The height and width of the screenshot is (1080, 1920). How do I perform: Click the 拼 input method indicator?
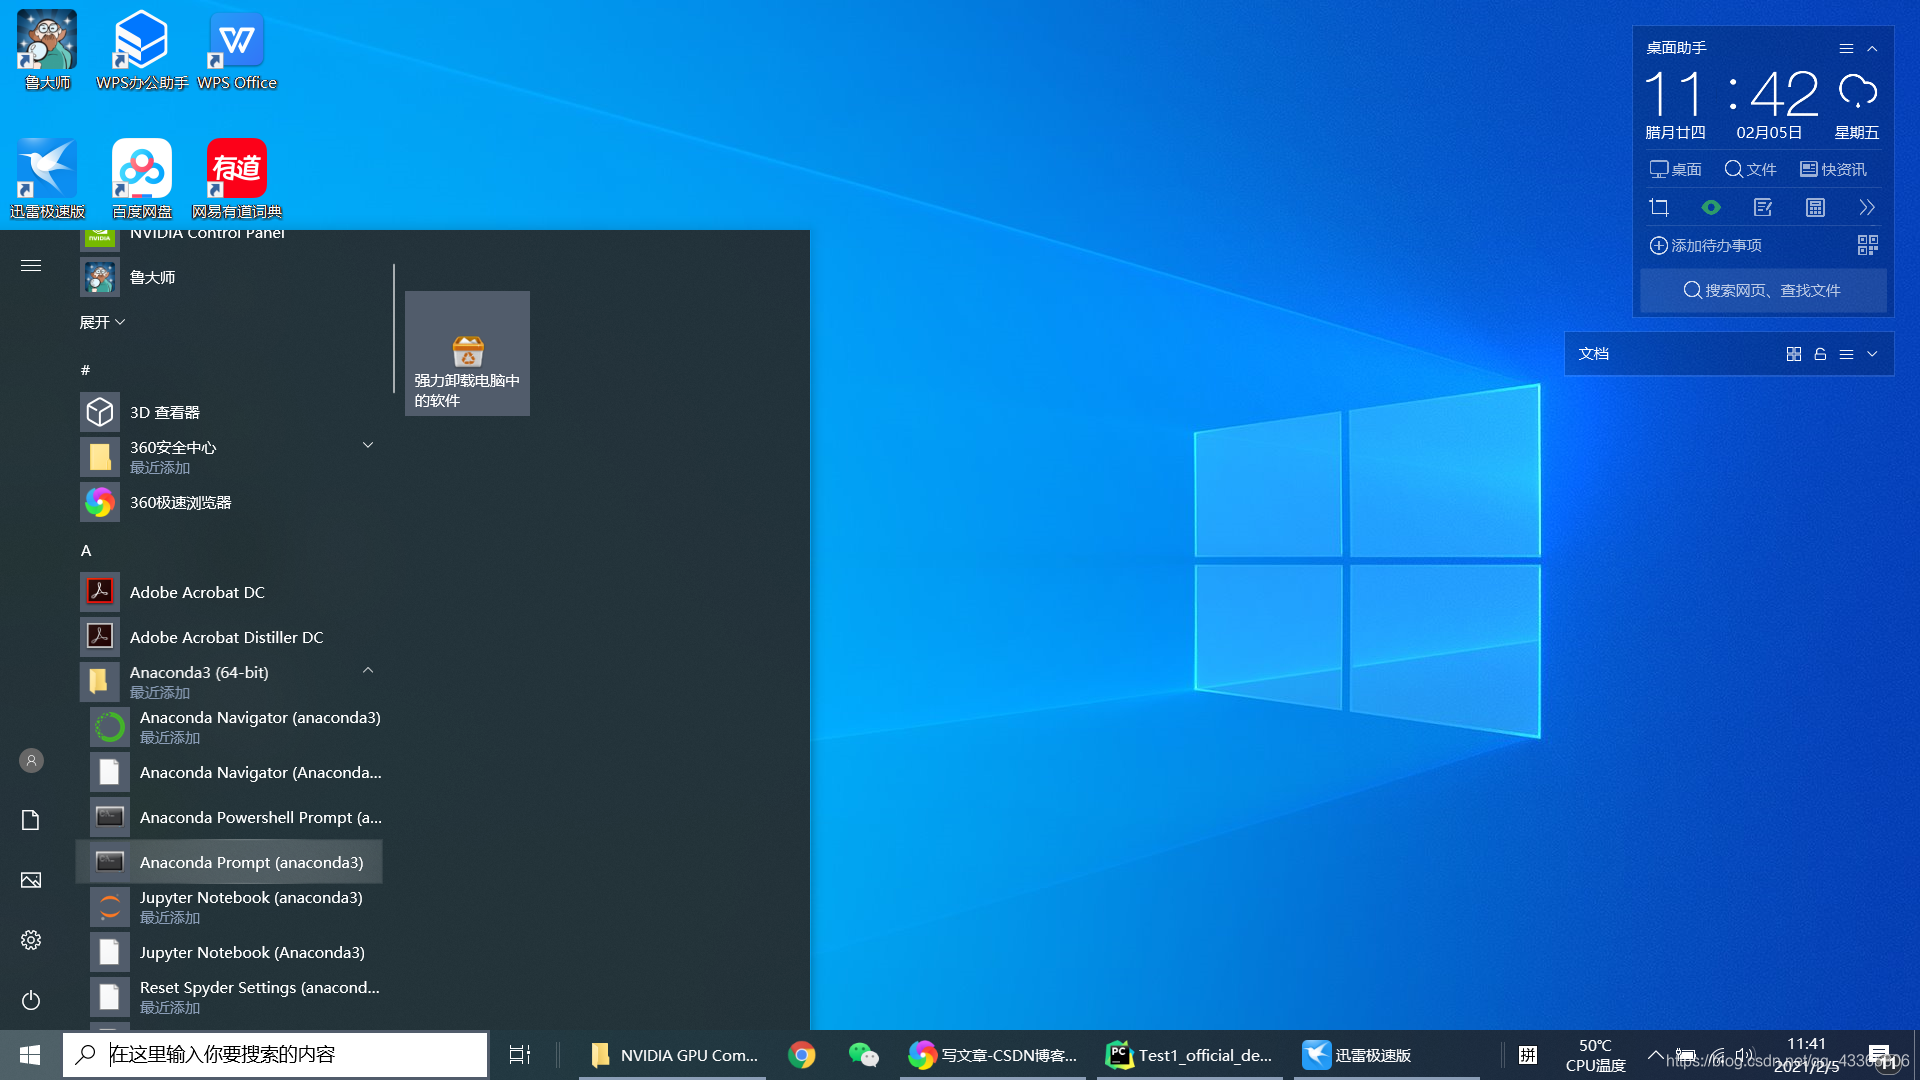1528,1055
